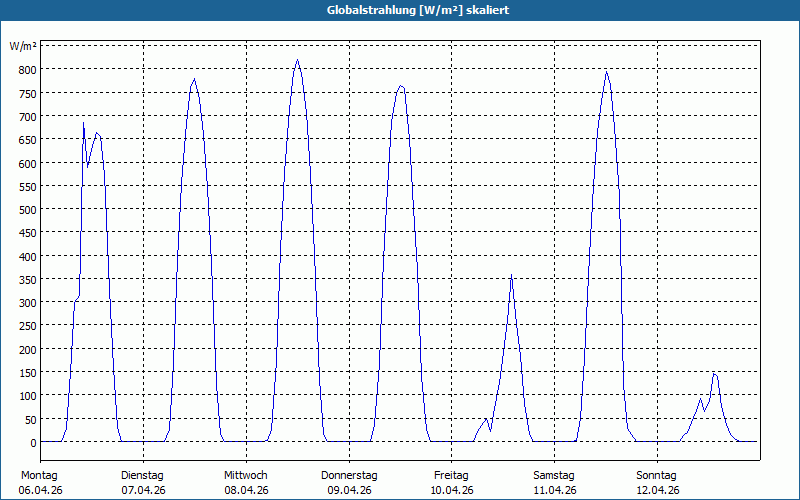This screenshot has height=500, width=800.
Task: Click the Globalstrahlung chart title bar
Action: pyautogui.click(x=400, y=10)
